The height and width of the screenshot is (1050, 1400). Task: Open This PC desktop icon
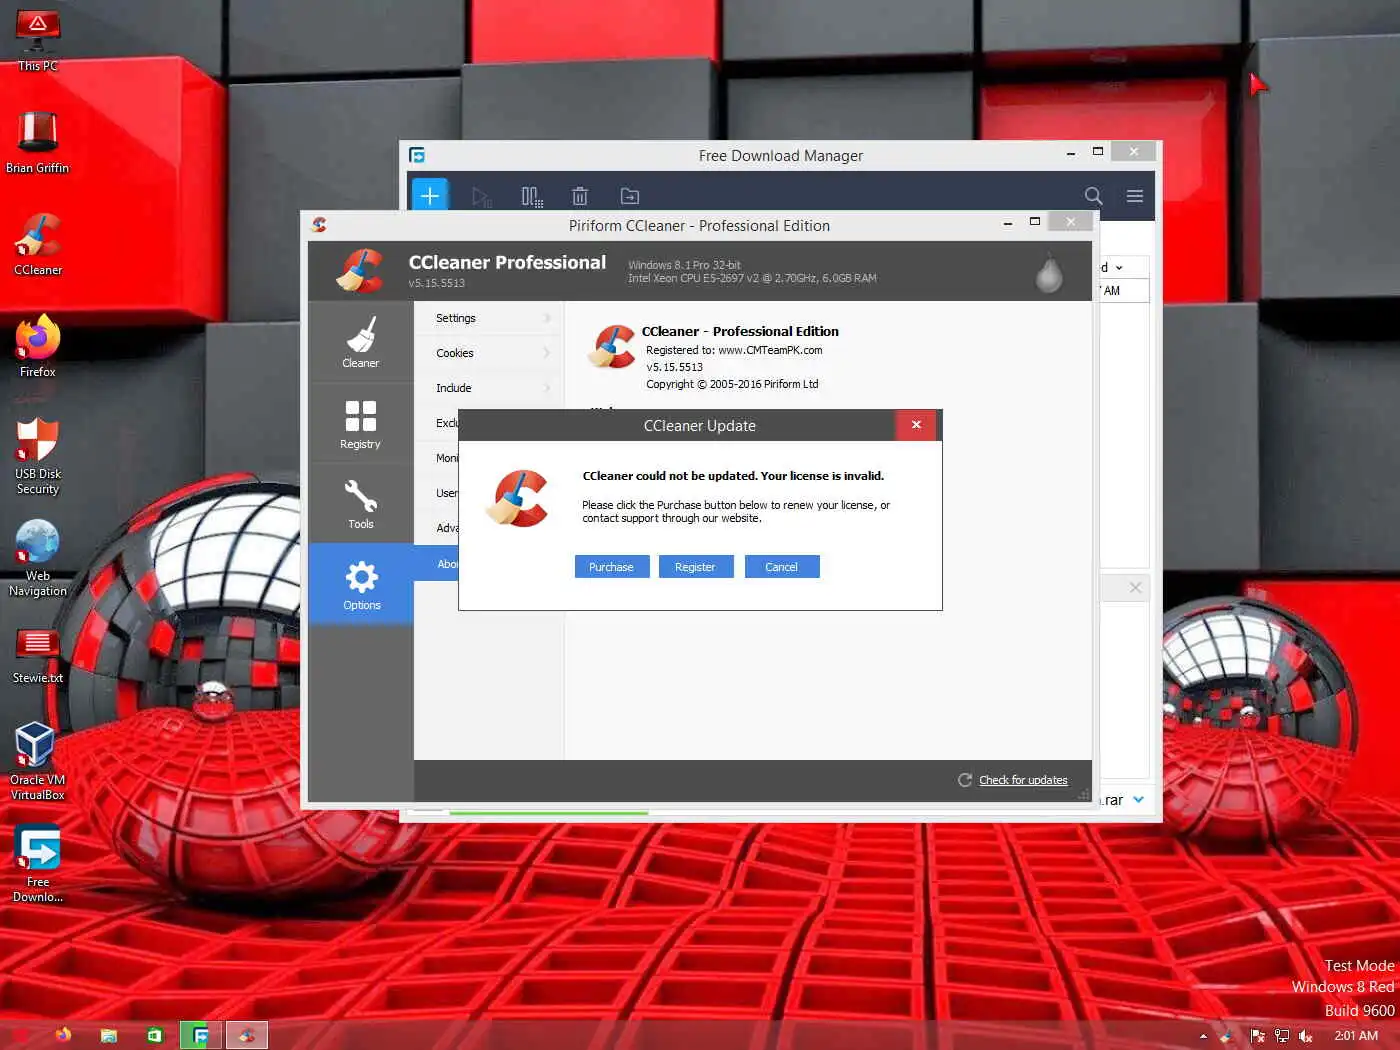tap(38, 41)
